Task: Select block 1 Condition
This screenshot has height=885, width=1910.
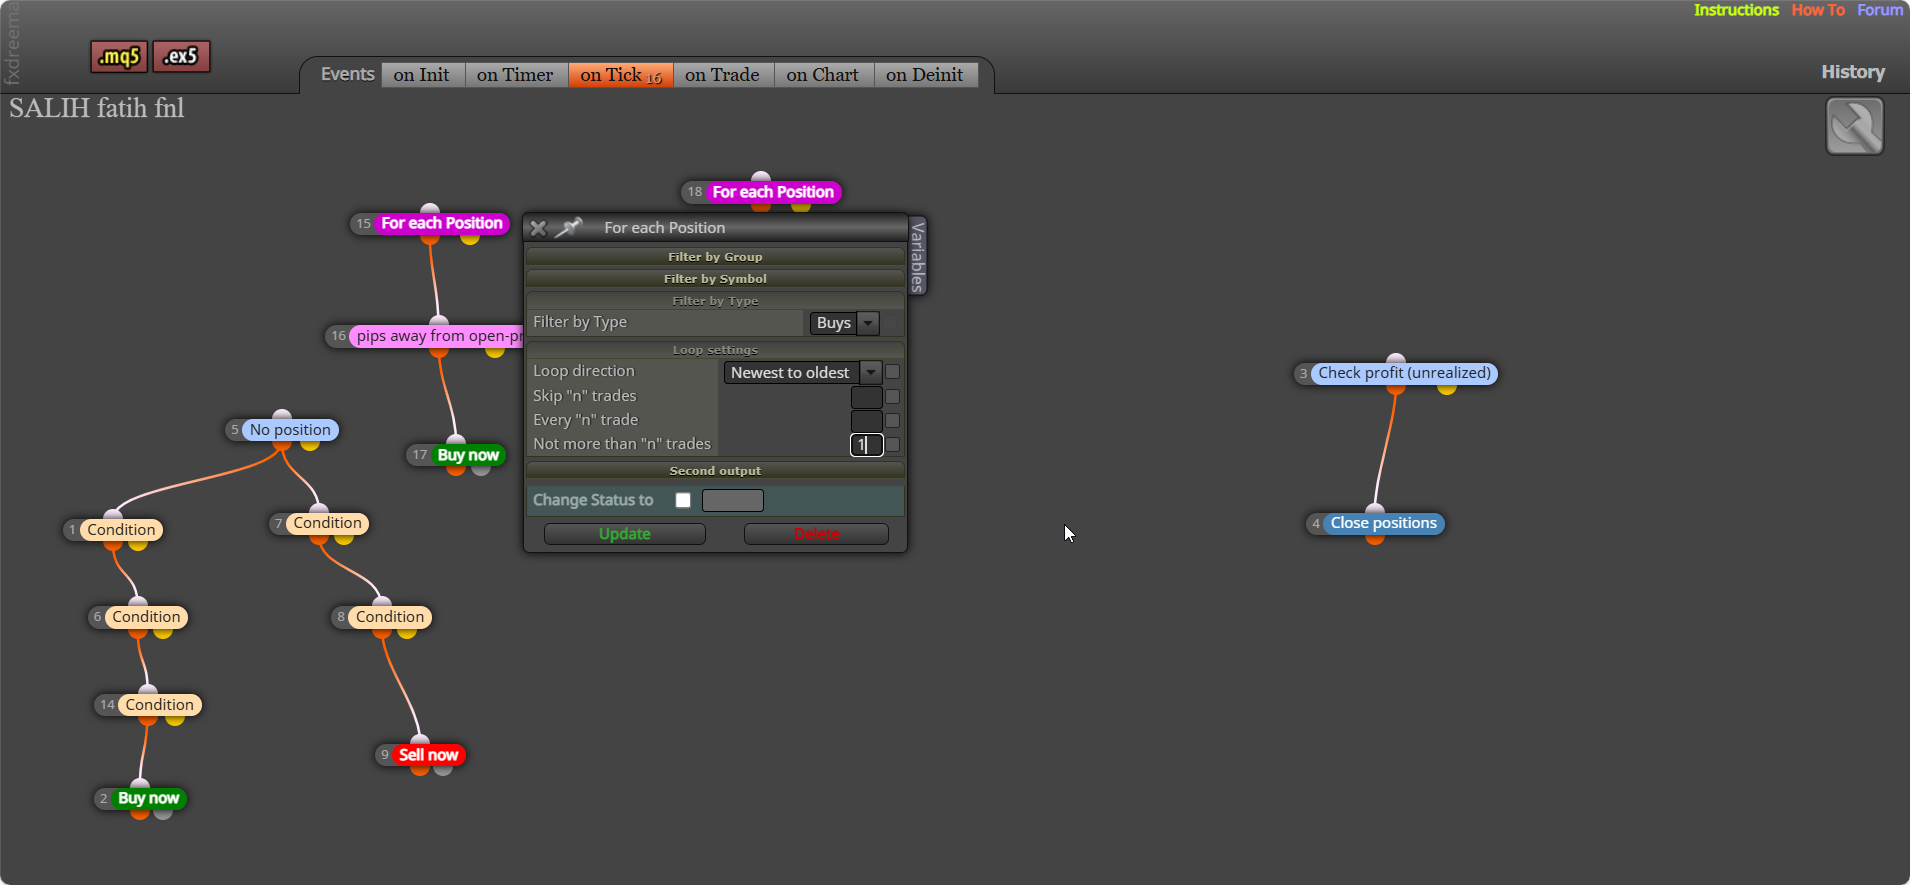Action: pos(121,530)
